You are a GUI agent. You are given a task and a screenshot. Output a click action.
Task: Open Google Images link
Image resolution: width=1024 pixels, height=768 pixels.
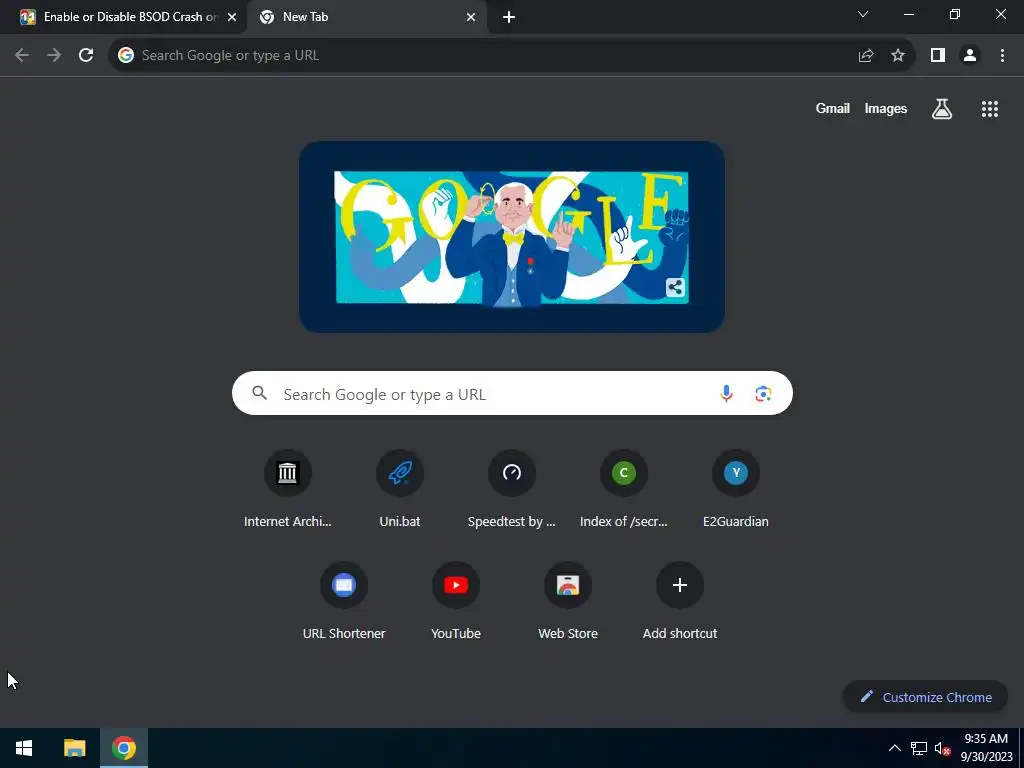click(x=886, y=108)
